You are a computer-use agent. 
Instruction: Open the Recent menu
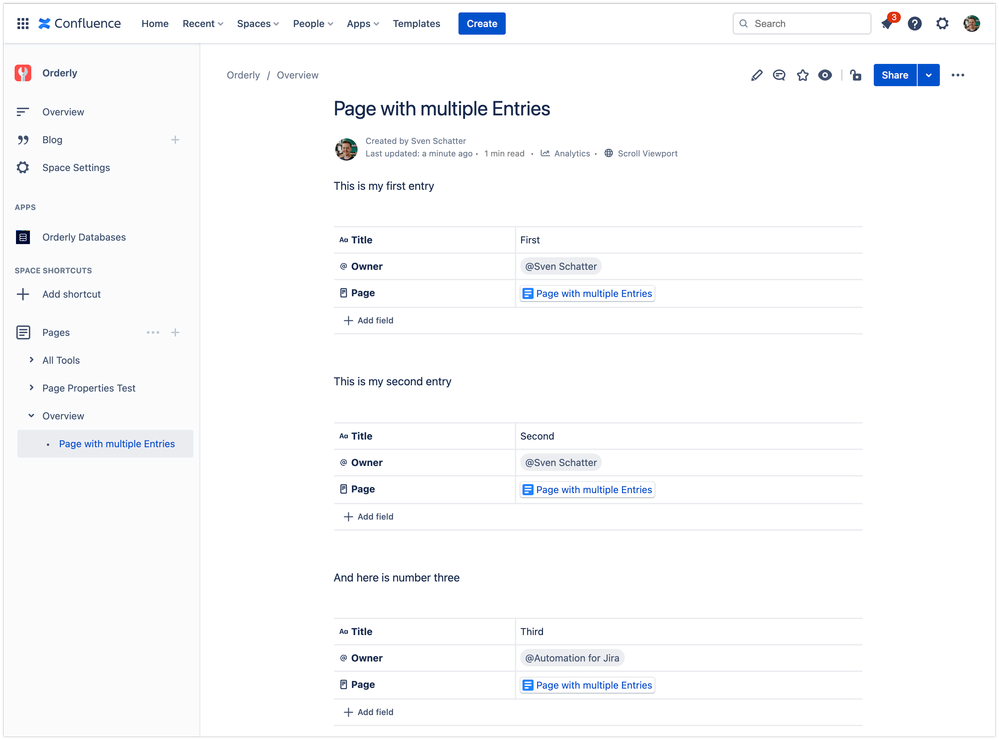[x=202, y=23]
